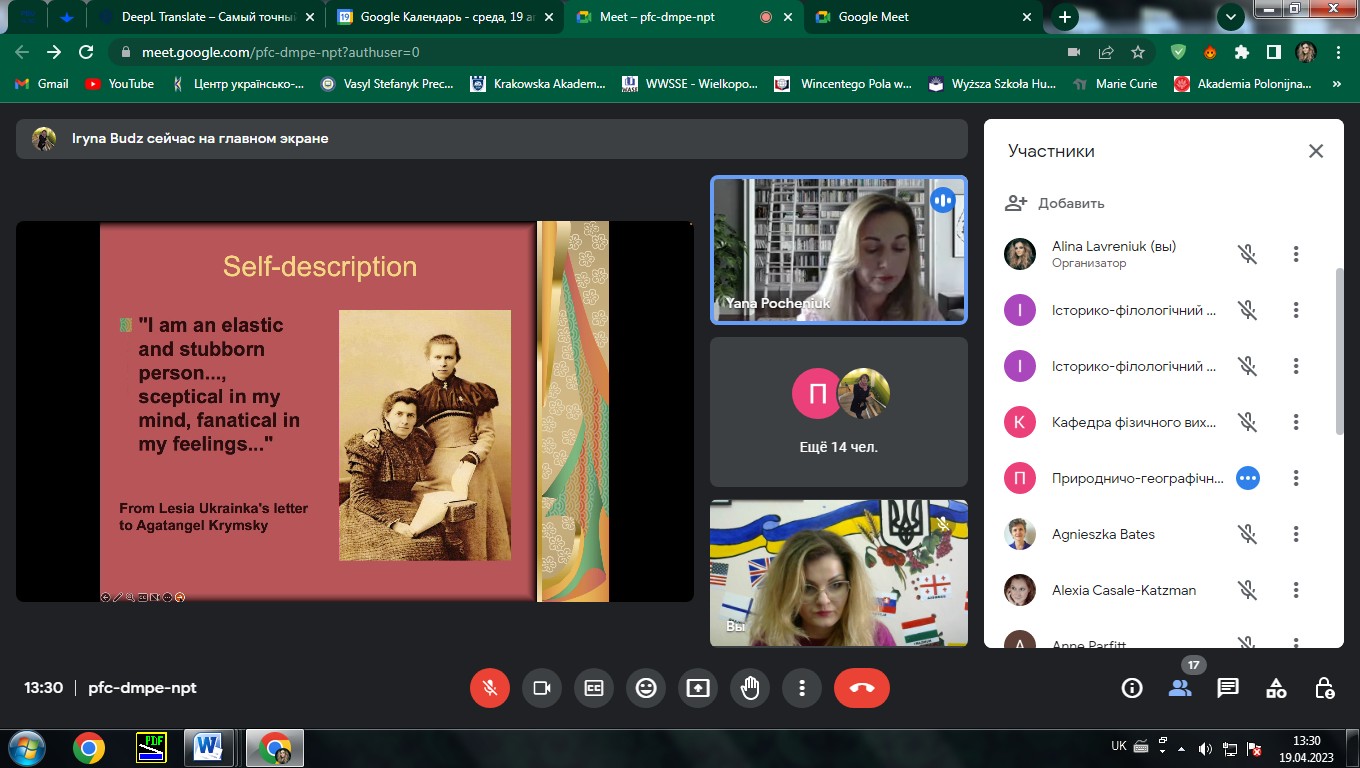1360x768 pixels.
Task: Go back in browser history
Action: tap(22, 52)
